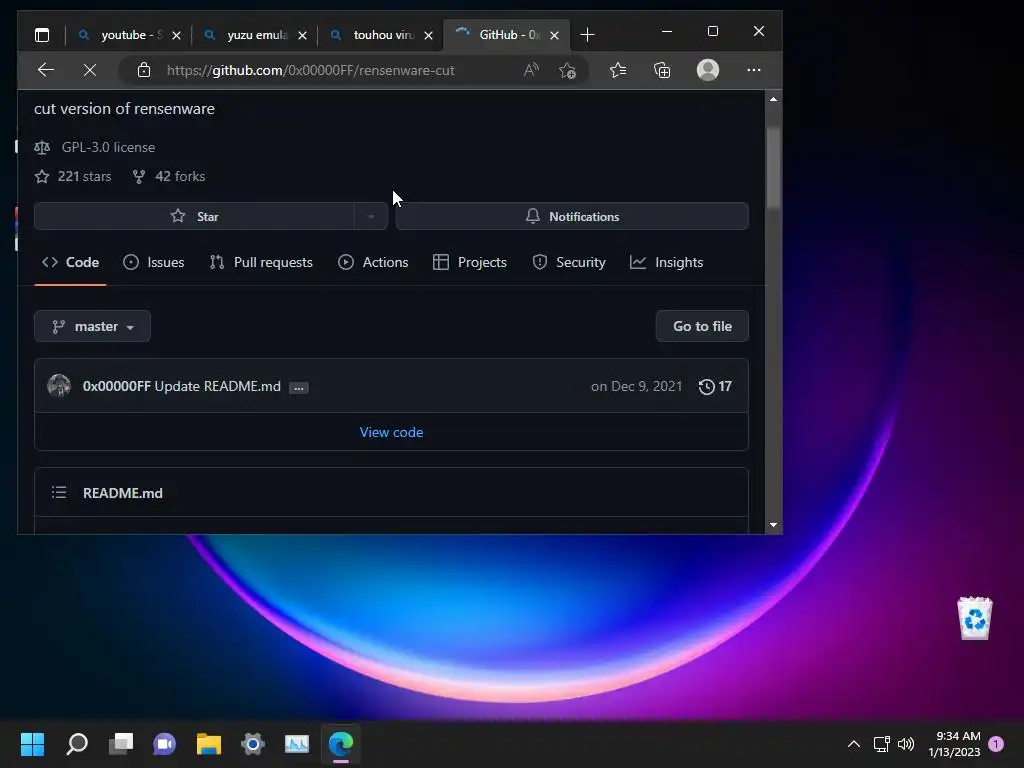Star the rensenware-cut repository

(195, 216)
